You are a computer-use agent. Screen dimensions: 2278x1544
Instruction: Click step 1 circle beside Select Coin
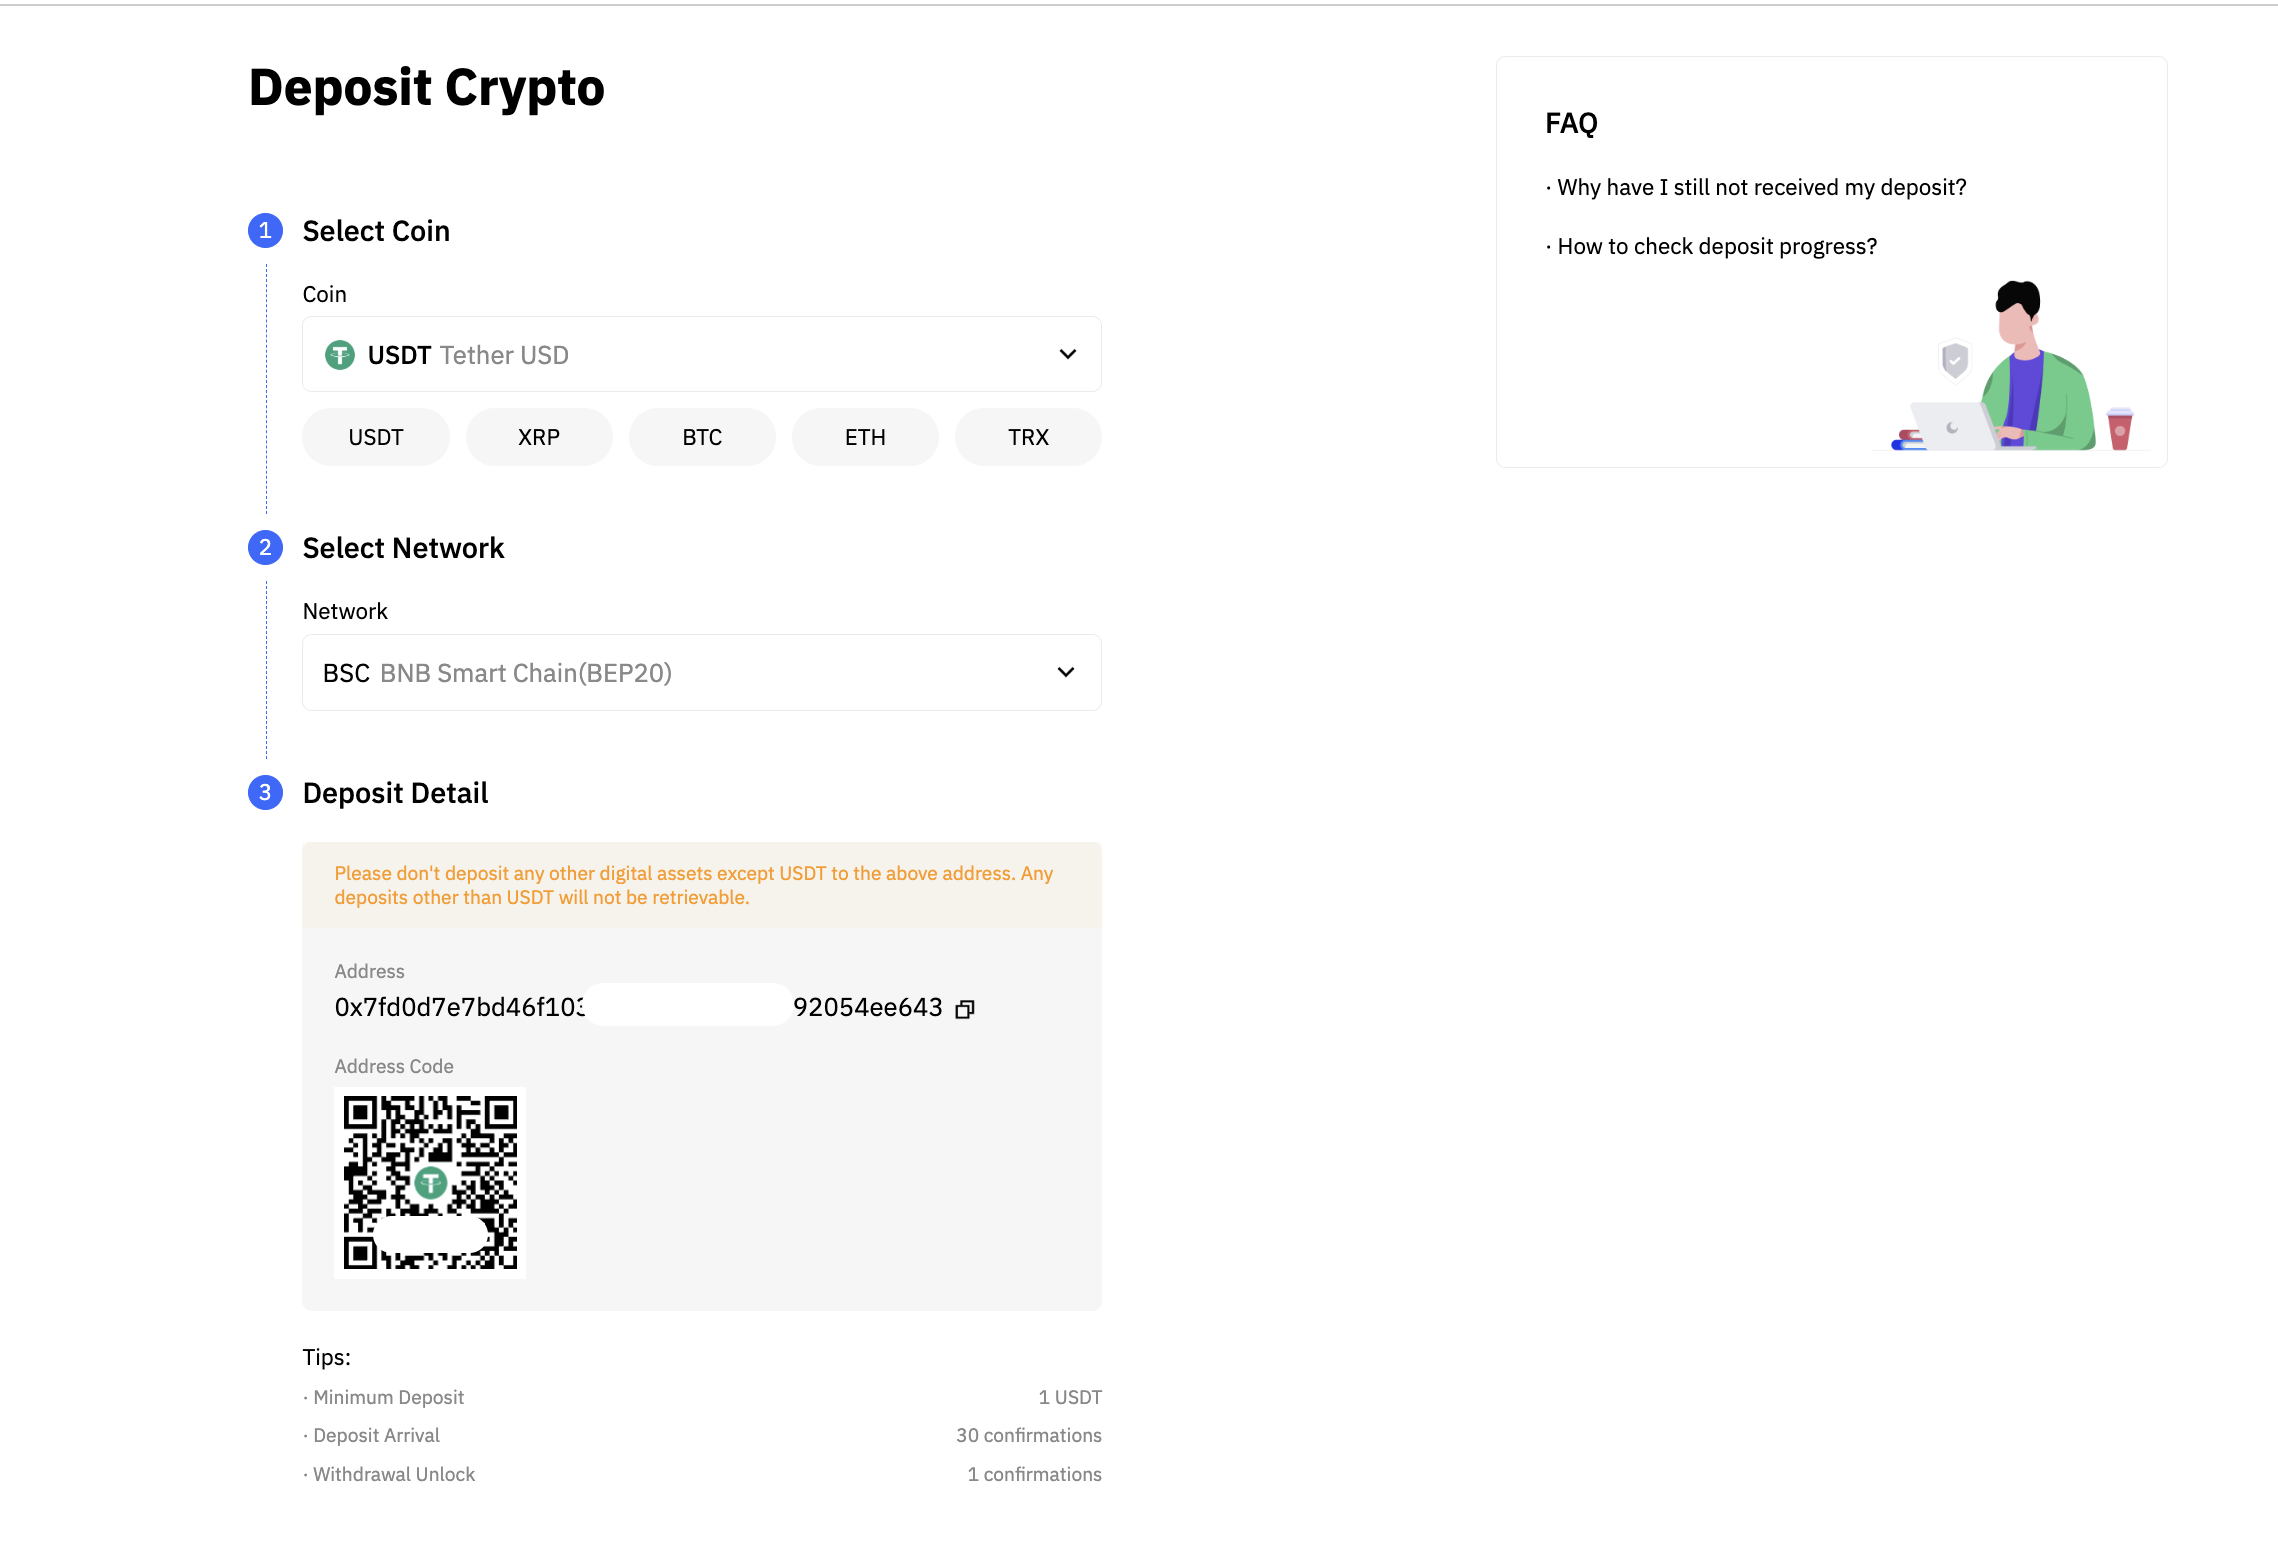click(265, 231)
